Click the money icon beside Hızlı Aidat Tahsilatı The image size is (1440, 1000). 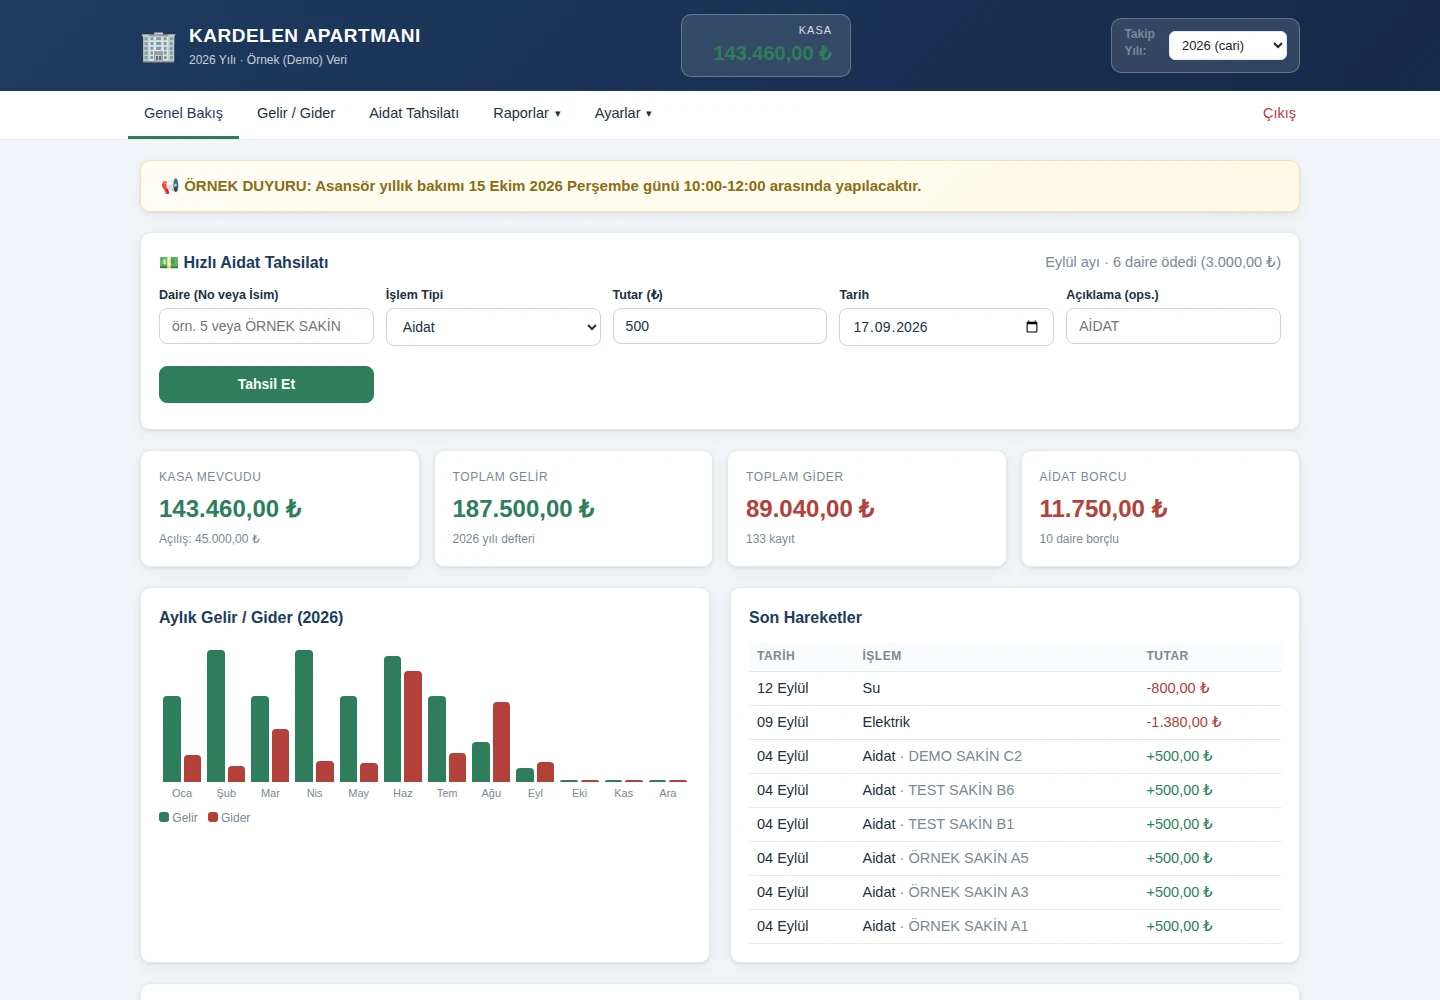169,262
